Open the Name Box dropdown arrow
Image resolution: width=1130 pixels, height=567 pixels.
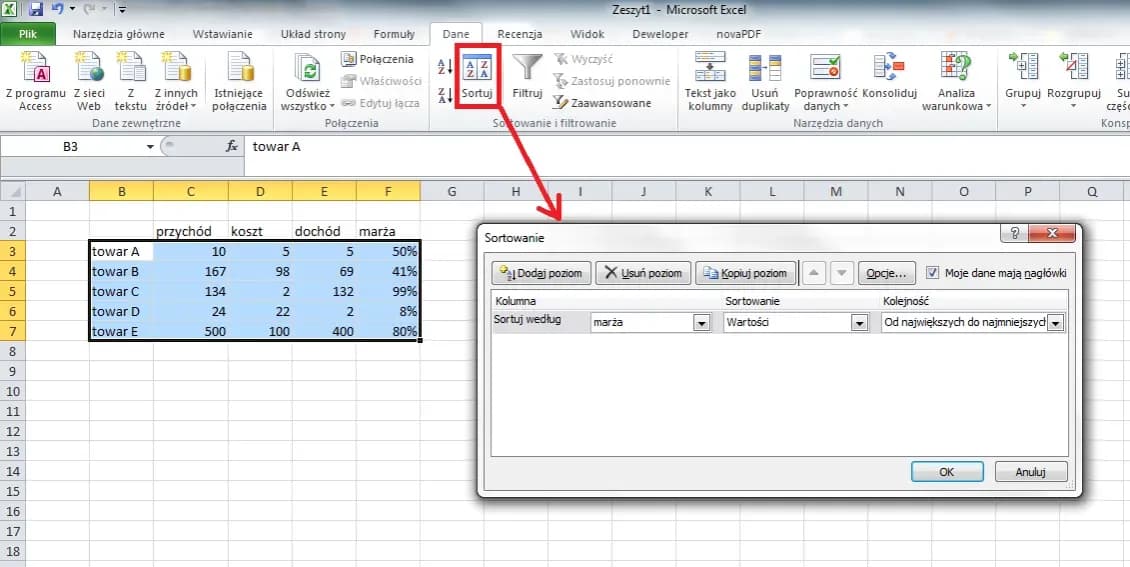click(150, 146)
